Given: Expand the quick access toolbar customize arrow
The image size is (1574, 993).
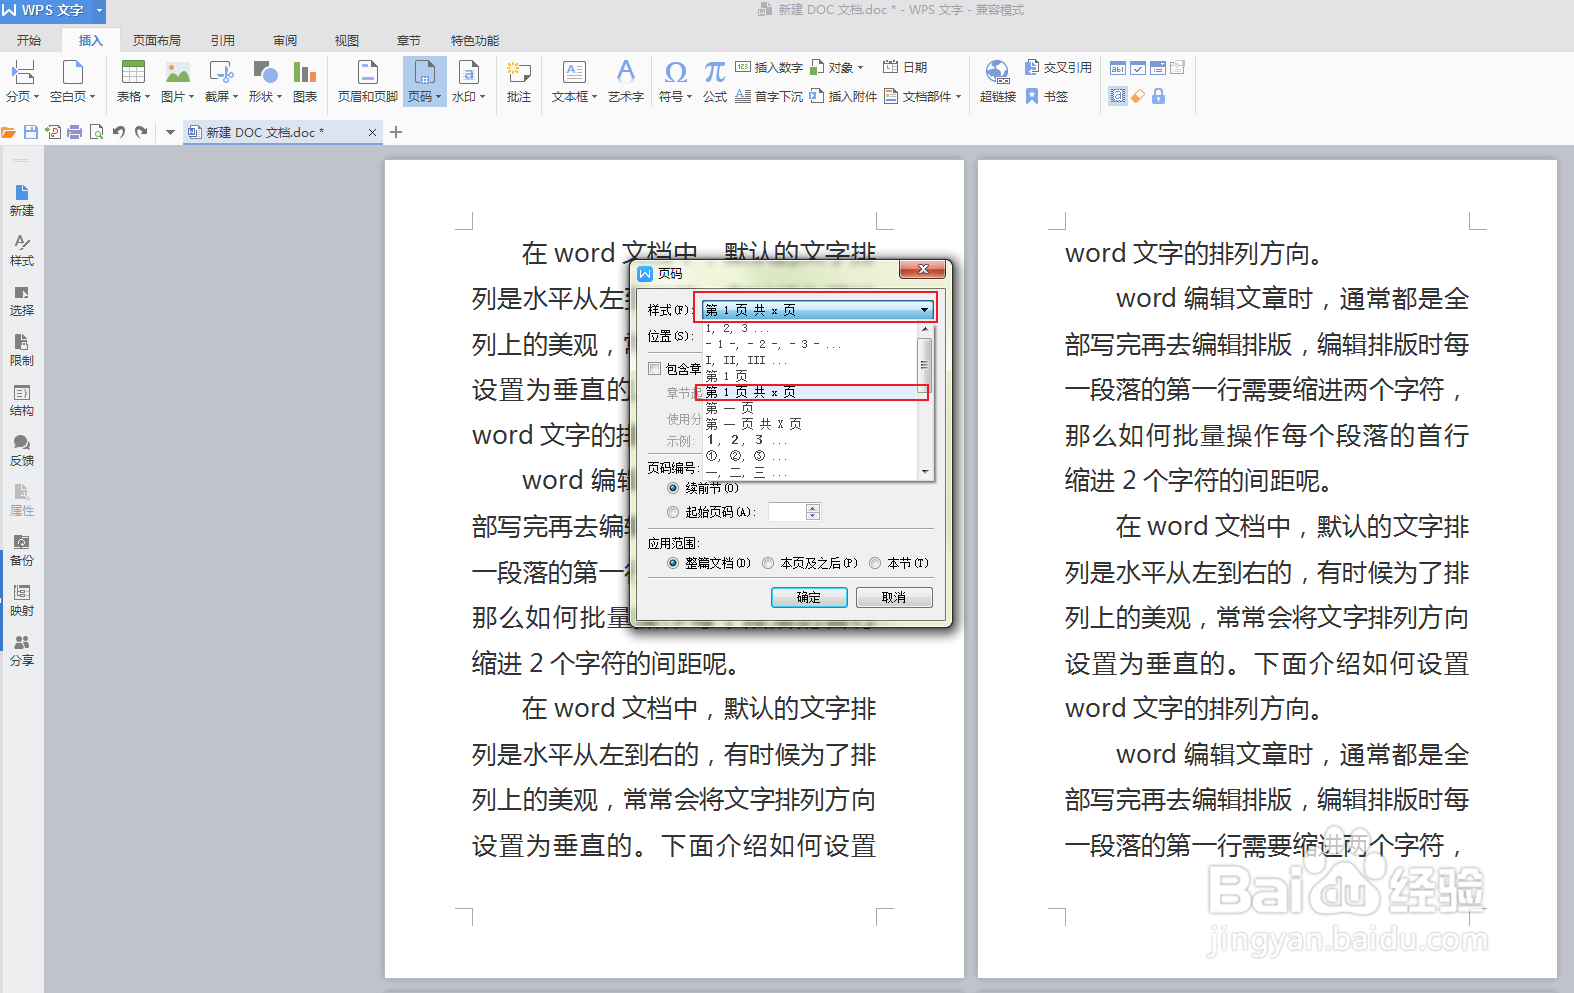Looking at the screenshot, I should pos(170,132).
